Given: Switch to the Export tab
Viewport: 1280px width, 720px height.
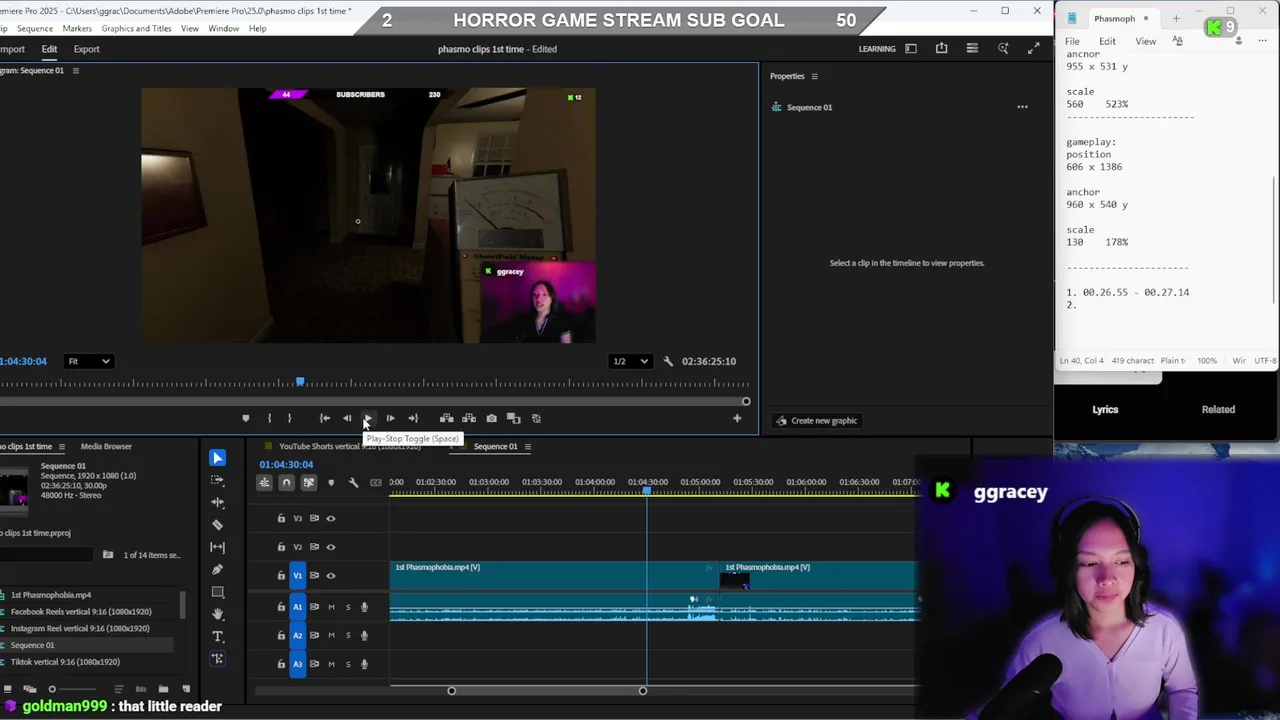Looking at the screenshot, I should click(x=86, y=49).
